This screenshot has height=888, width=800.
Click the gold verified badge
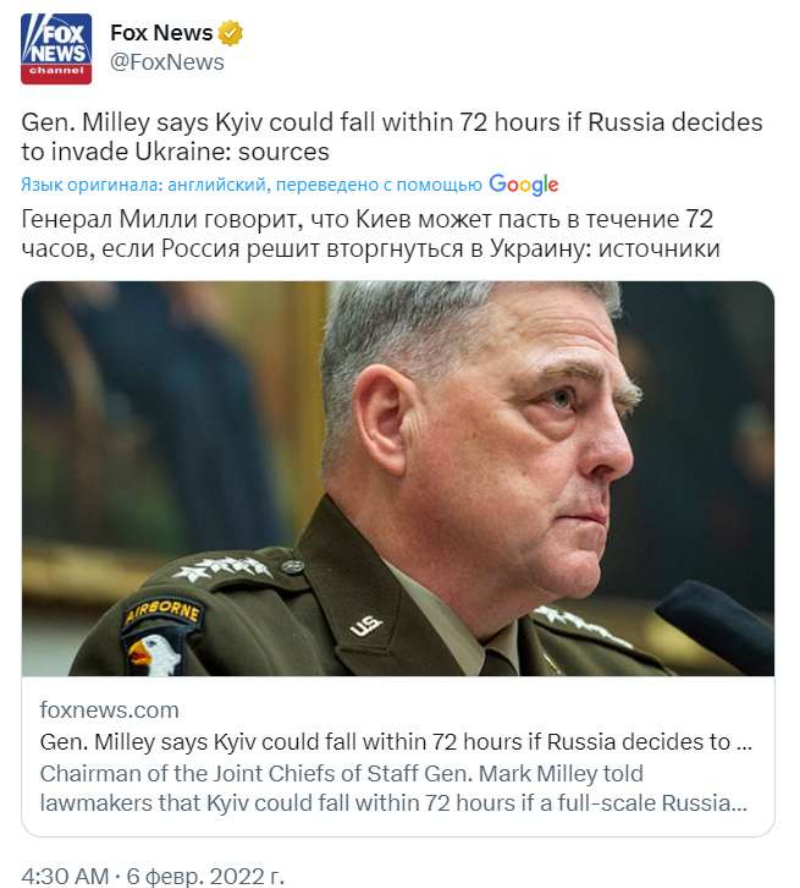[x=231, y=33]
